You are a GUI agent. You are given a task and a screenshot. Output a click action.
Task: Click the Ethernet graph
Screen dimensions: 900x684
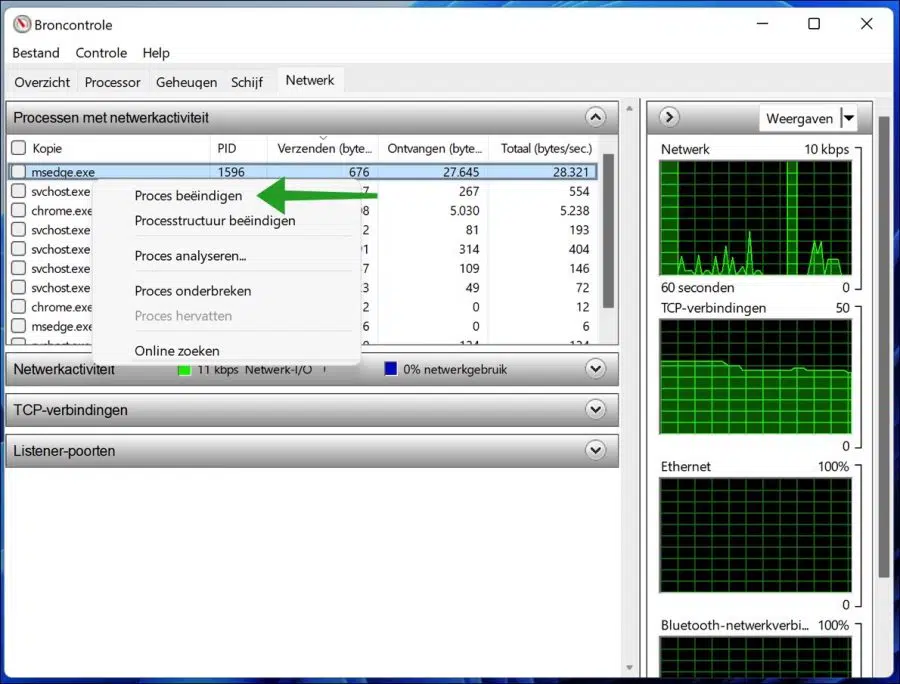coord(755,535)
